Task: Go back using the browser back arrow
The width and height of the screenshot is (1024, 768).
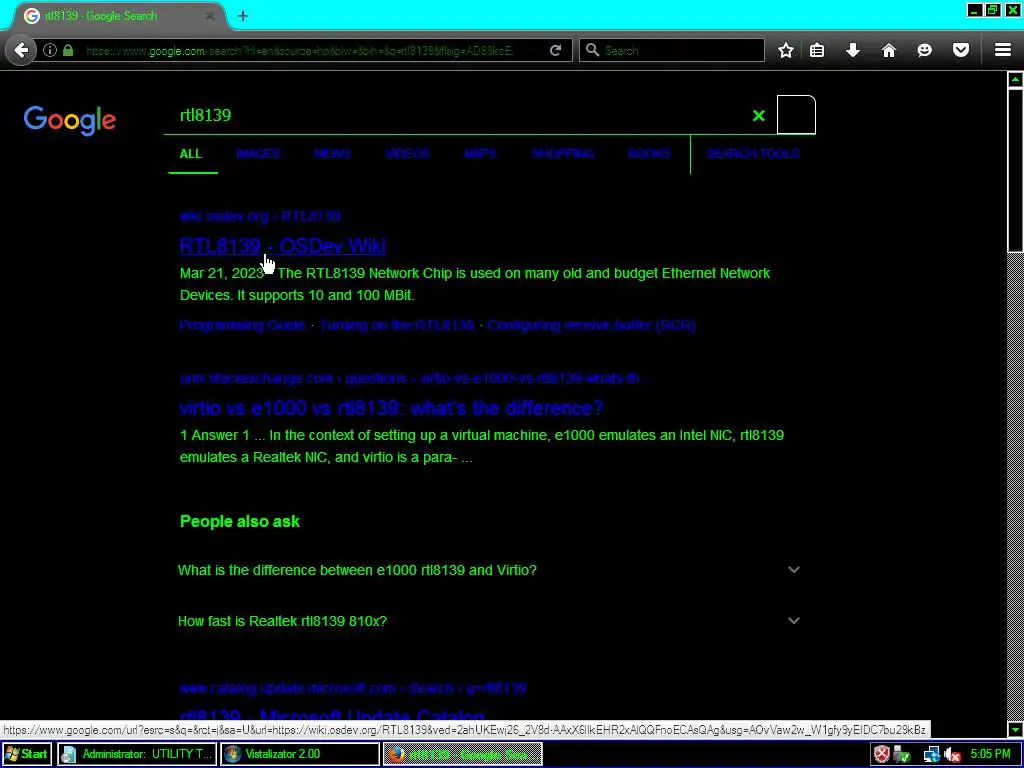Action: click(x=21, y=50)
